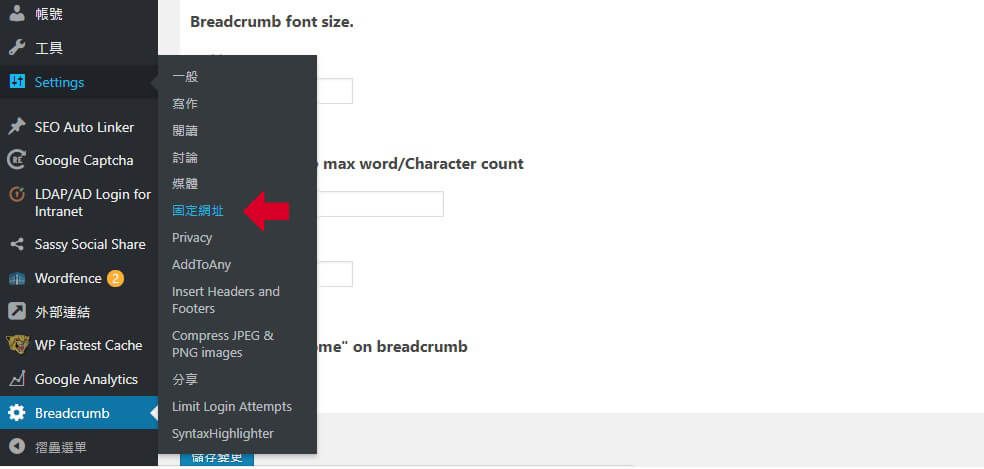Click the collapse menu circle arrow icon

[17, 446]
